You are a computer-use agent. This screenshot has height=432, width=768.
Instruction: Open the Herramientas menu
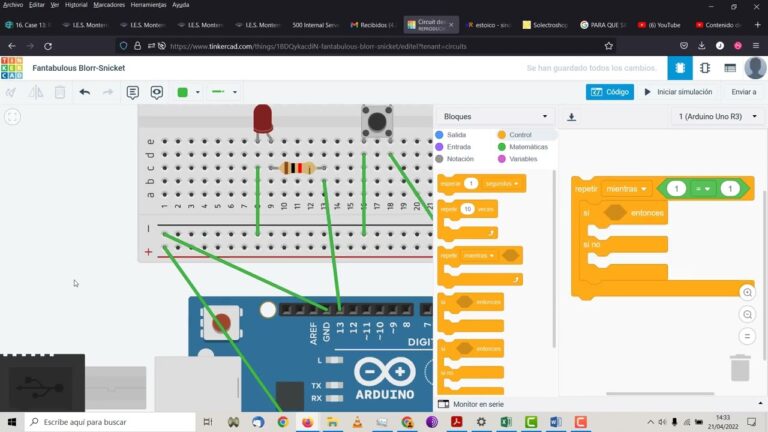click(x=148, y=5)
